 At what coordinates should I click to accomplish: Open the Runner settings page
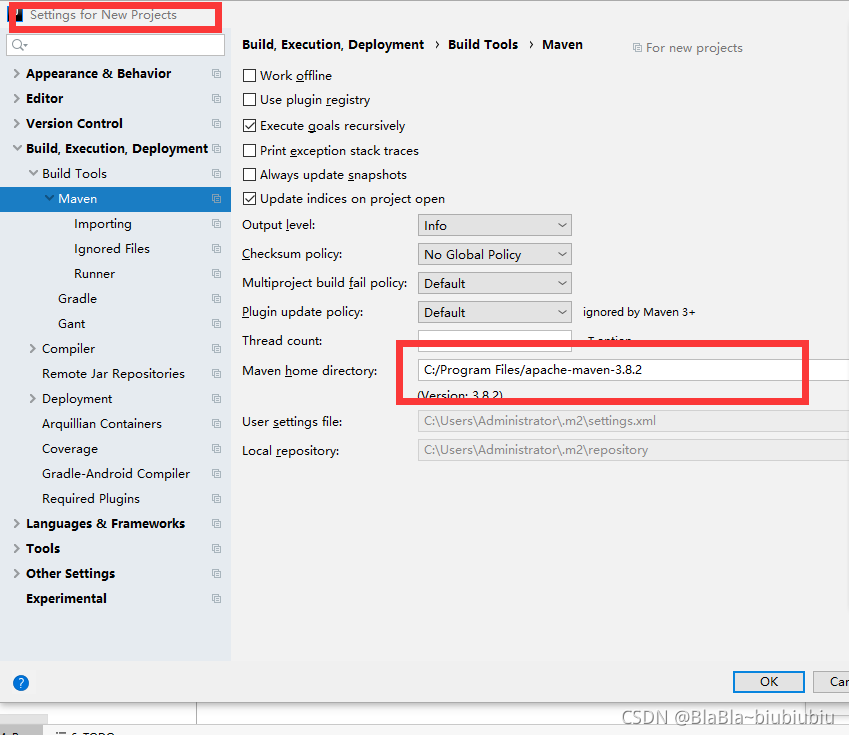pyautogui.click(x=94, y=274)
